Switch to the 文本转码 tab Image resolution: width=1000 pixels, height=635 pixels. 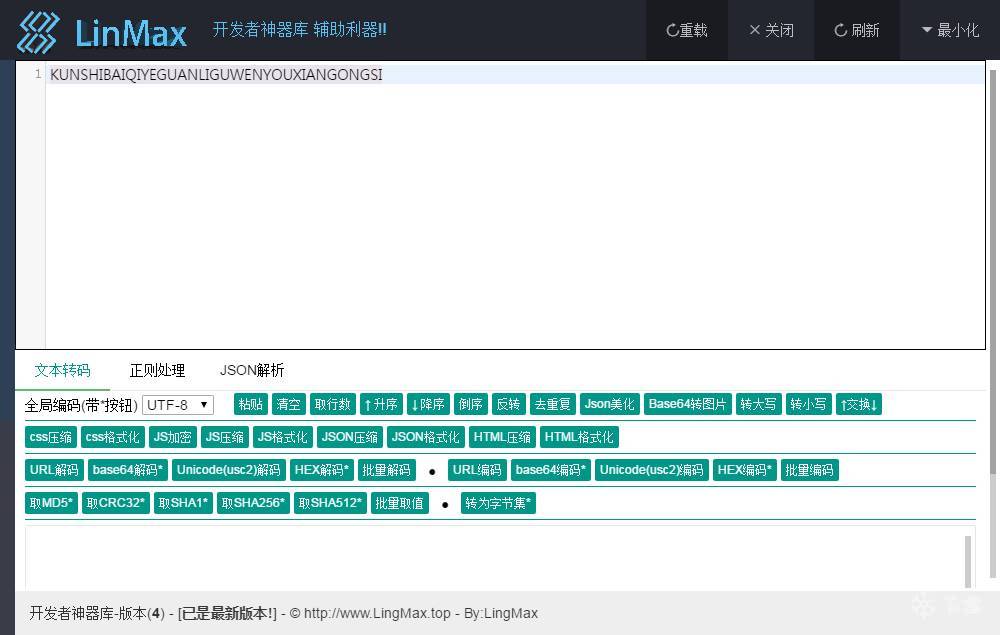click(x=62, y=370)
